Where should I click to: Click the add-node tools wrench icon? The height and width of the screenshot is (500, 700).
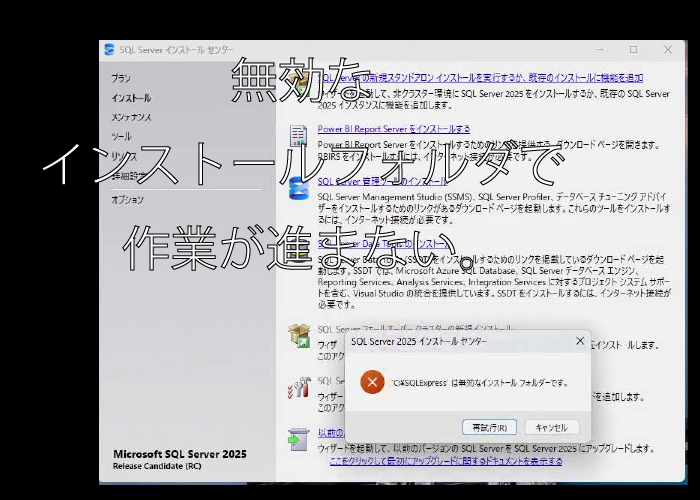click(299, 387)
